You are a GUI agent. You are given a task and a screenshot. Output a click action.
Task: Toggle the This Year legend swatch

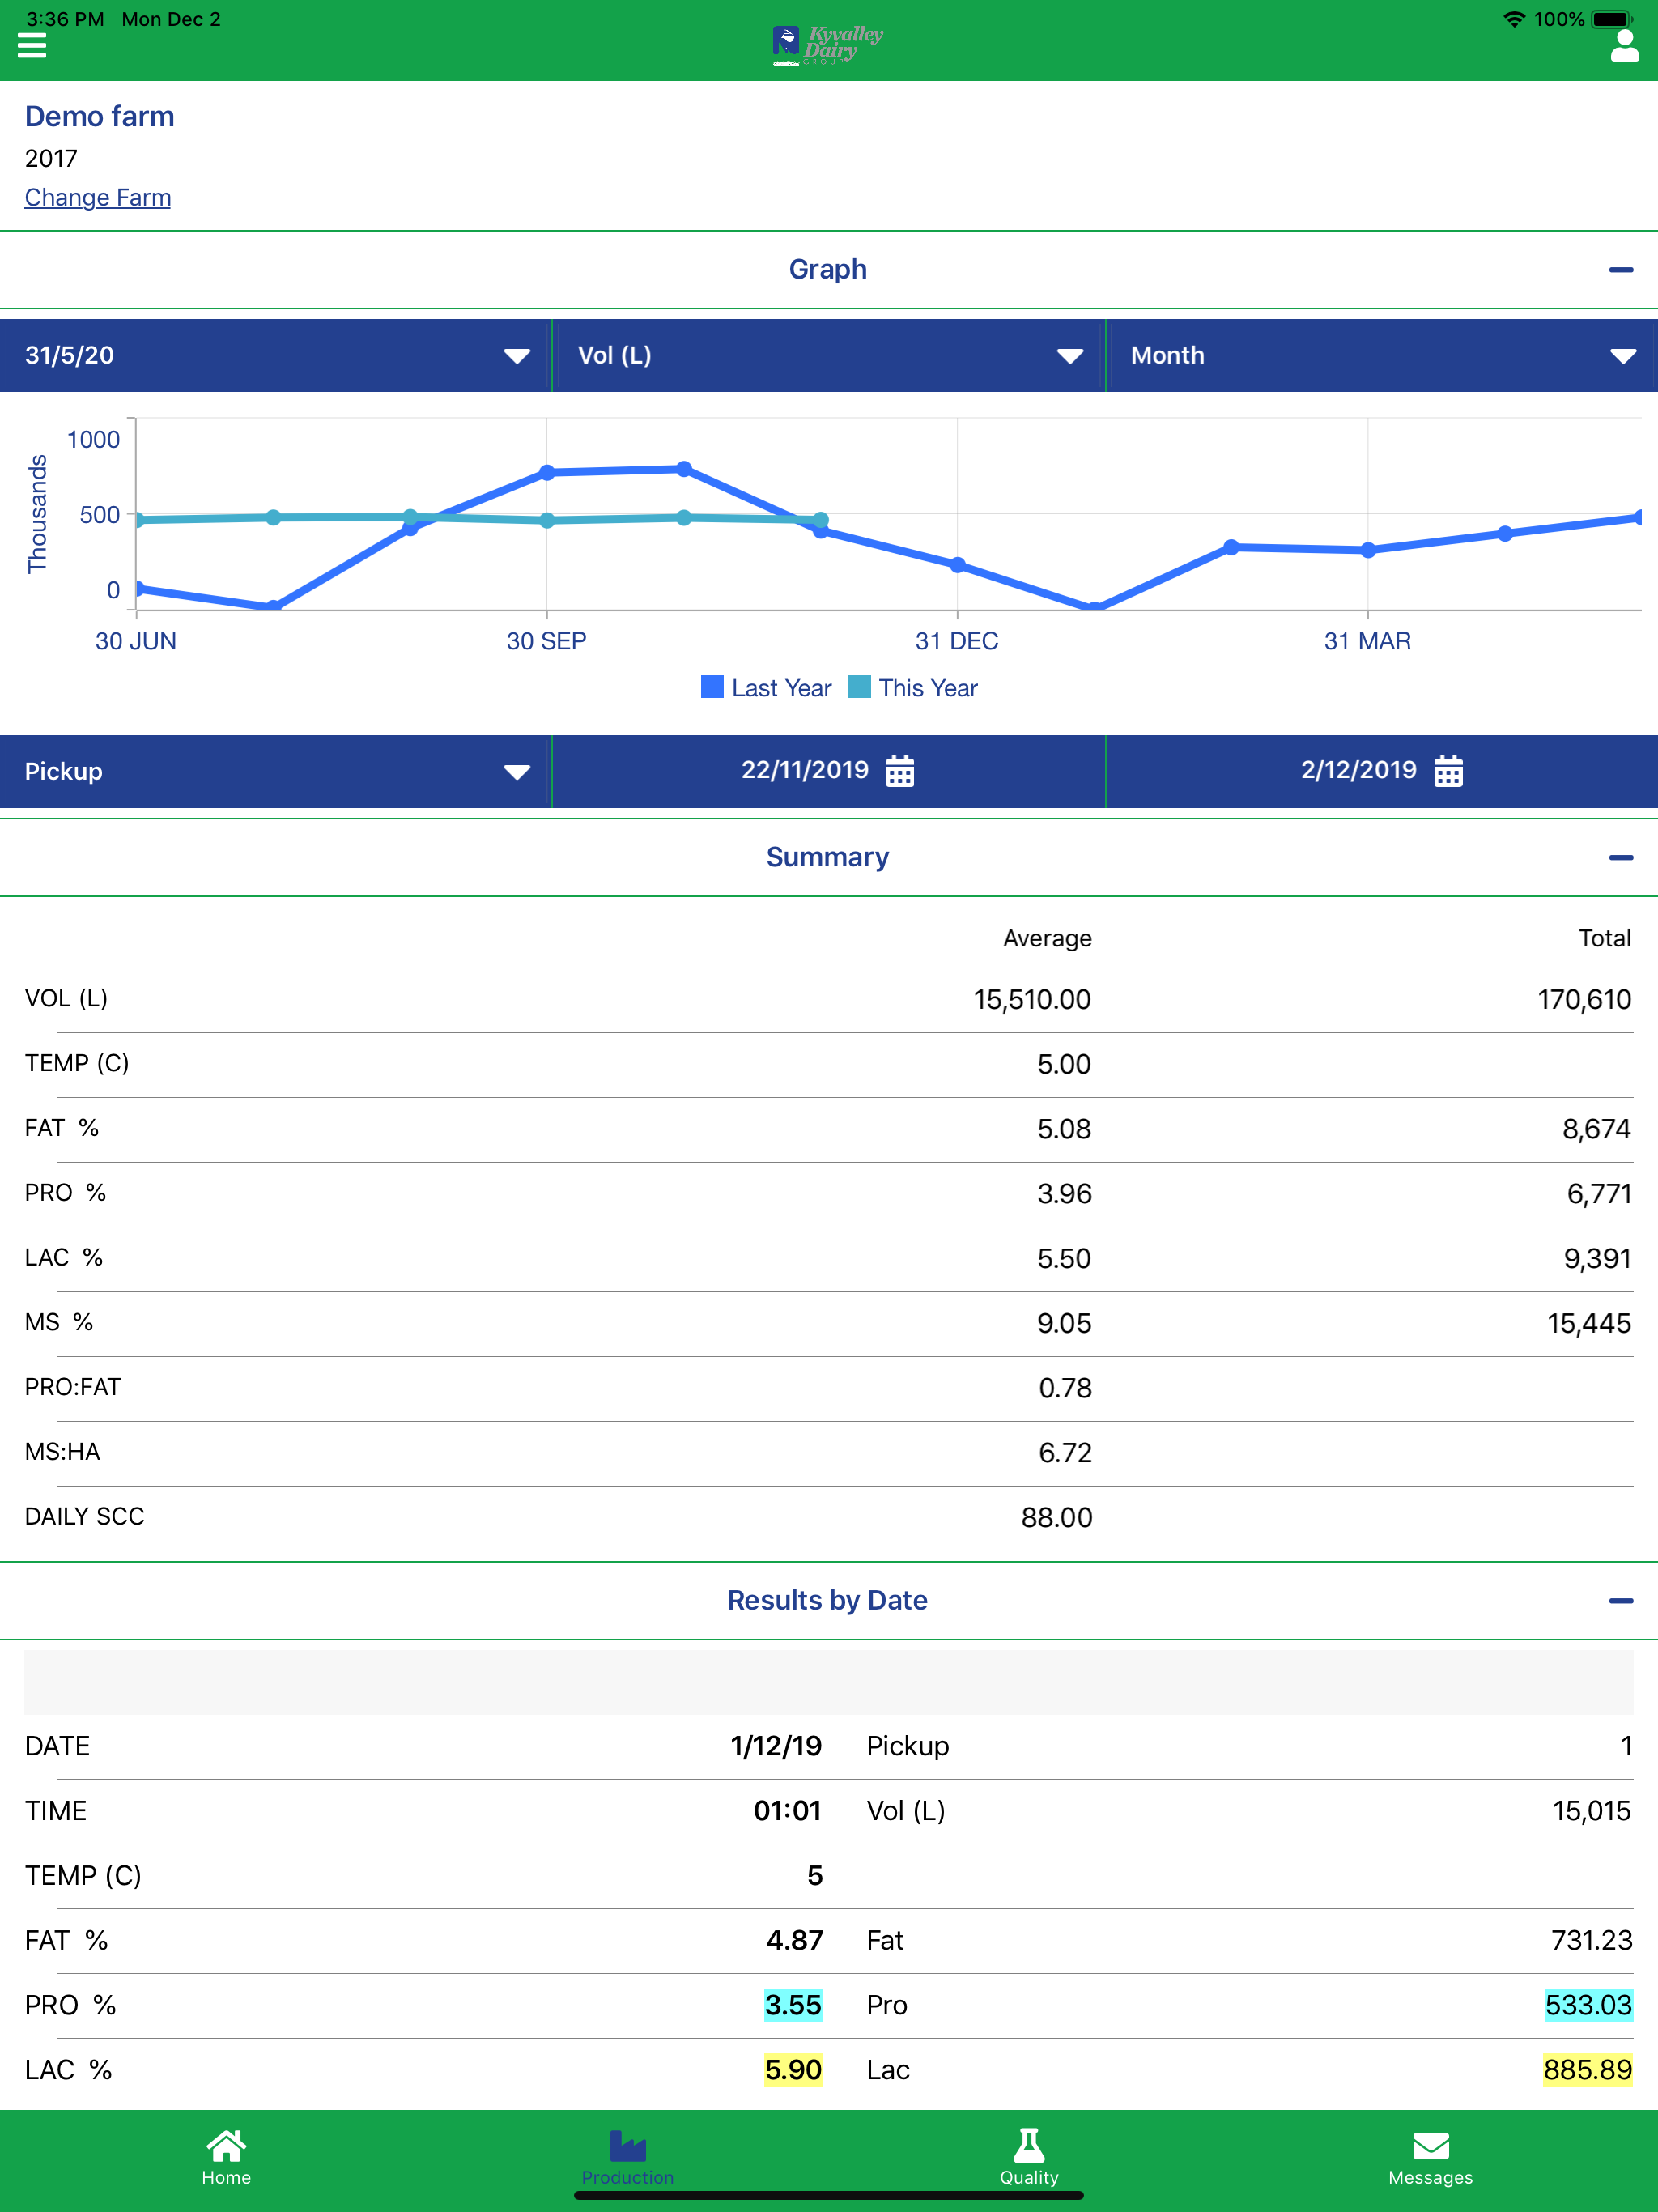point(859,687)
